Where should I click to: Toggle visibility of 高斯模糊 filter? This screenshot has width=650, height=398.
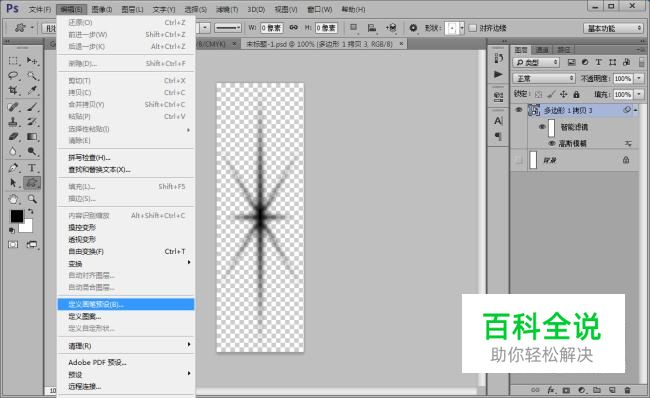point(552,143)
